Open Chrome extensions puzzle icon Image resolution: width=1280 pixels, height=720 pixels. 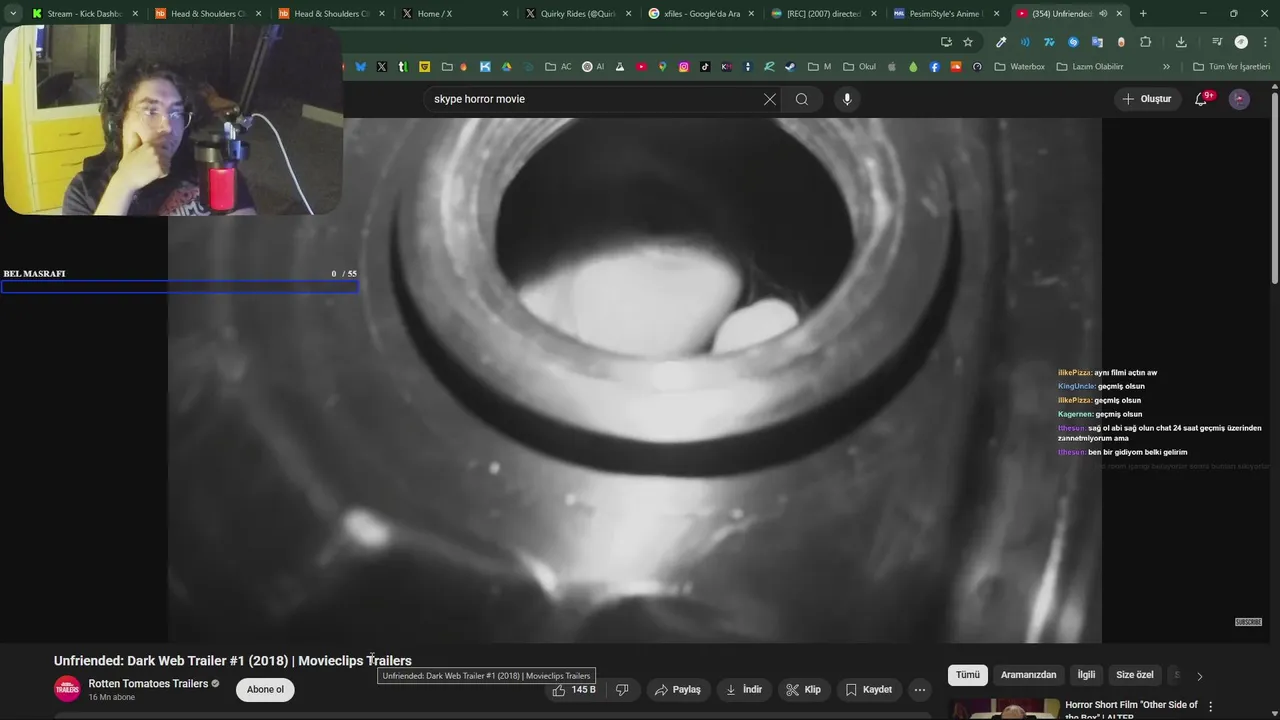click(1146, 42)
